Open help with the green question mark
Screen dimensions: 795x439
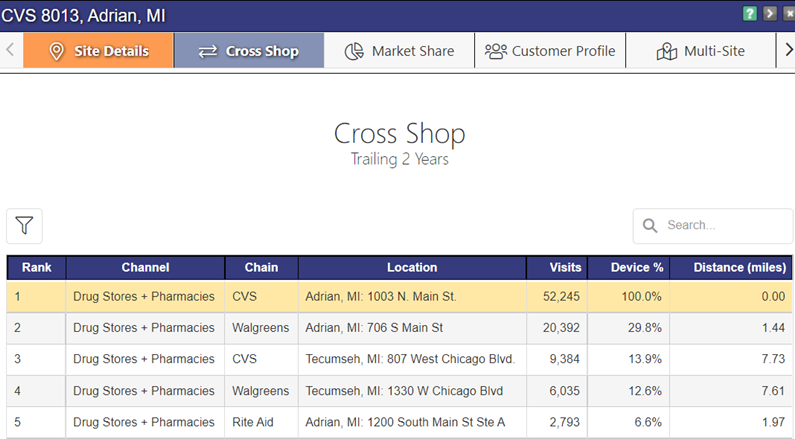tap(750, 13)
